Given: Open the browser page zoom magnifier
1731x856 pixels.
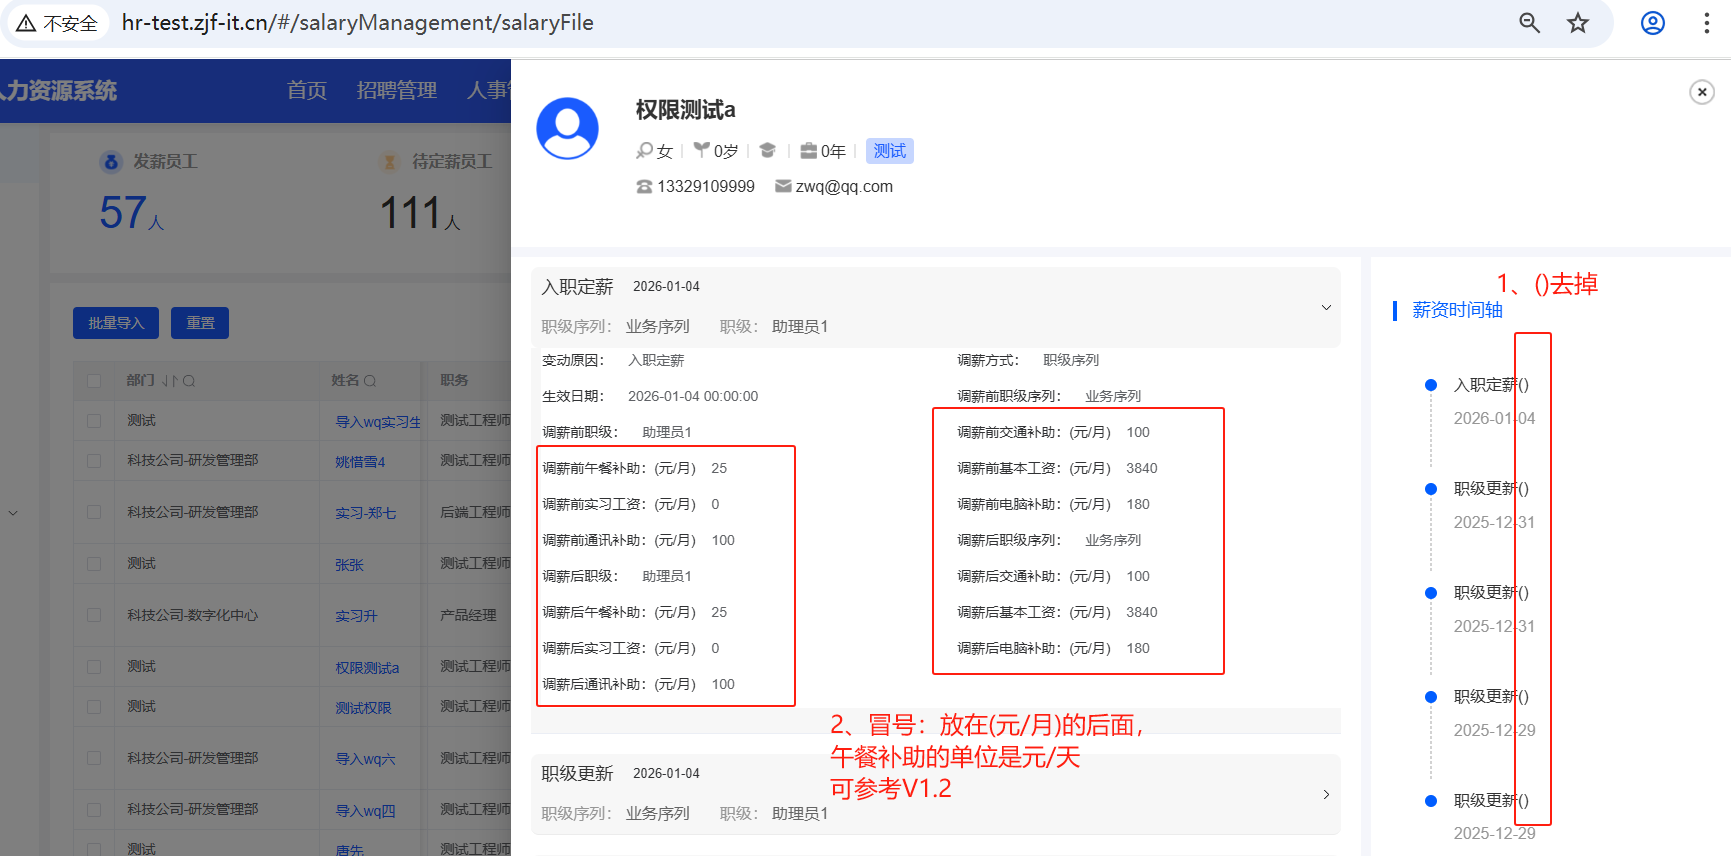Looking at the screenshot, I should pos(1529,23).
